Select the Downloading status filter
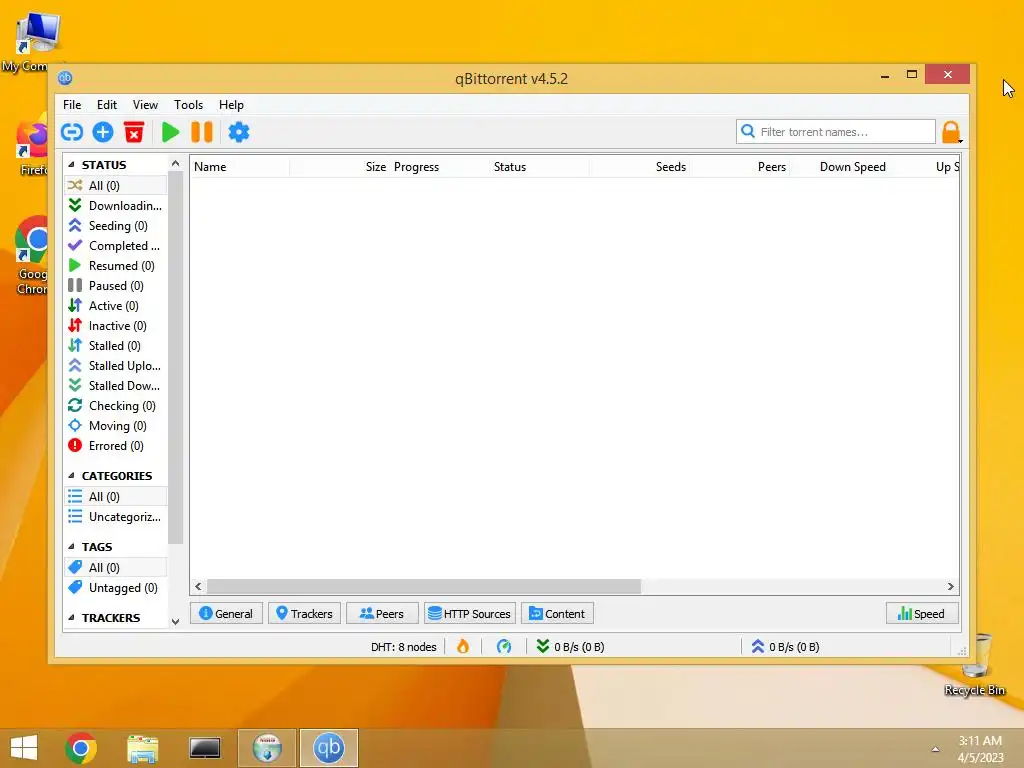Screen dimensions: 1024x768 coord(116,206)
